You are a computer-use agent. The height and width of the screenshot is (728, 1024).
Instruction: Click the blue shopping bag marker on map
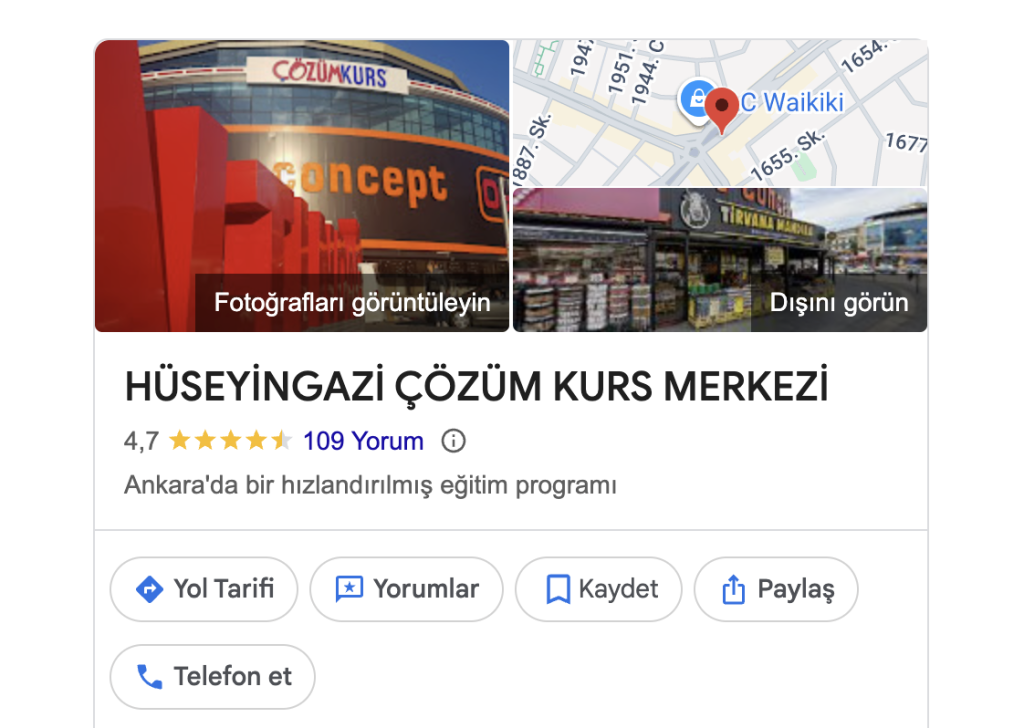pyautogui.click(x=695, y=99)
